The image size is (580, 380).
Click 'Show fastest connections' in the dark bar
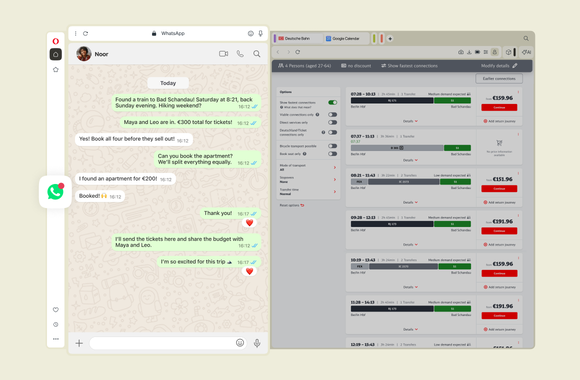tap(409, 65)
